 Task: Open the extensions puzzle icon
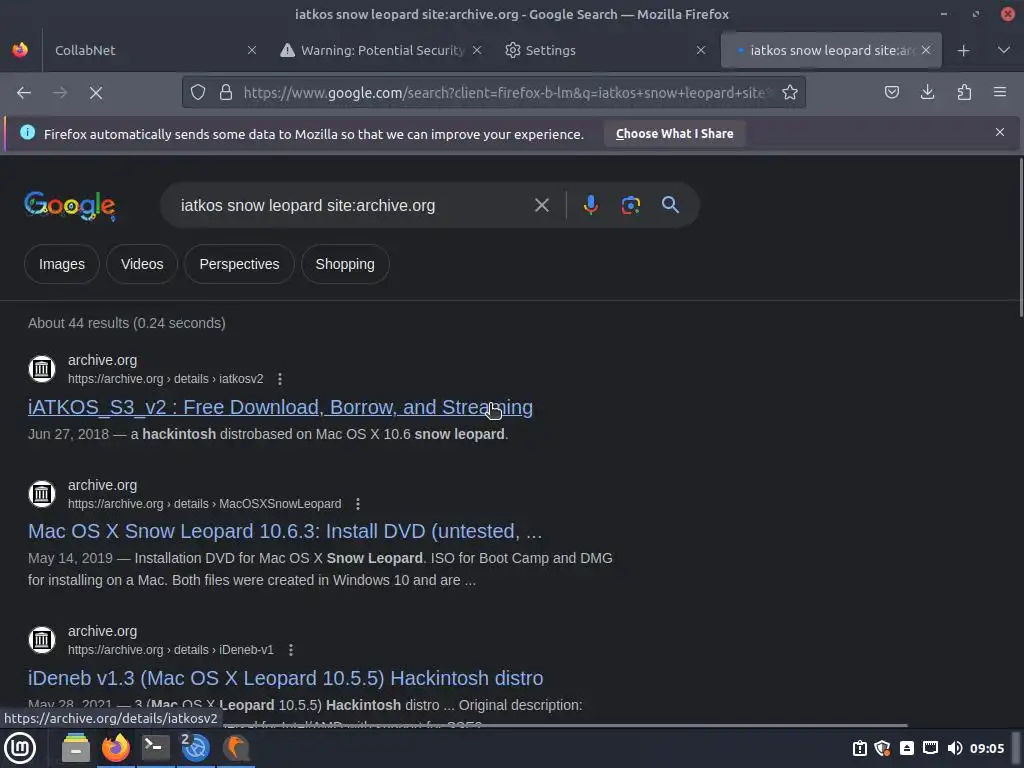pyautogui.click(x=964, y=92)
